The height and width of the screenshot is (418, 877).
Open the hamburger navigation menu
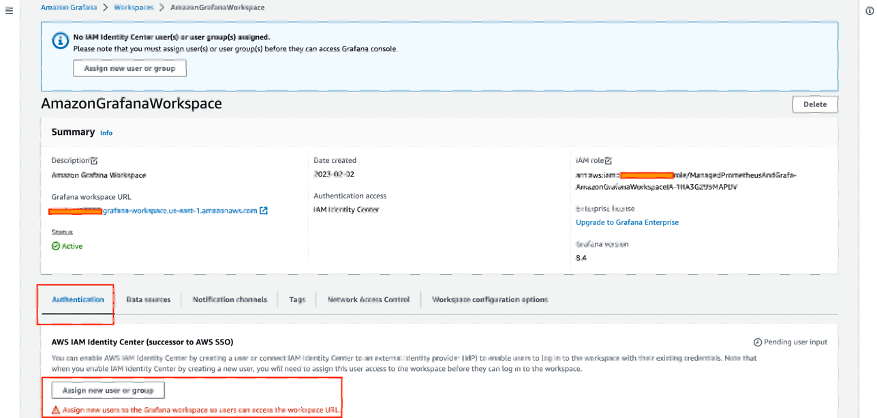coord(9,11)
